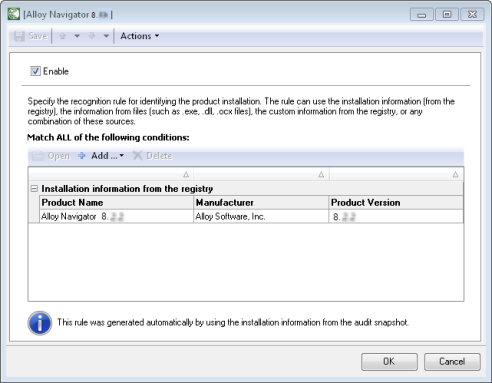Click the Alloy Navigator title bar icon

coord(14,14)
